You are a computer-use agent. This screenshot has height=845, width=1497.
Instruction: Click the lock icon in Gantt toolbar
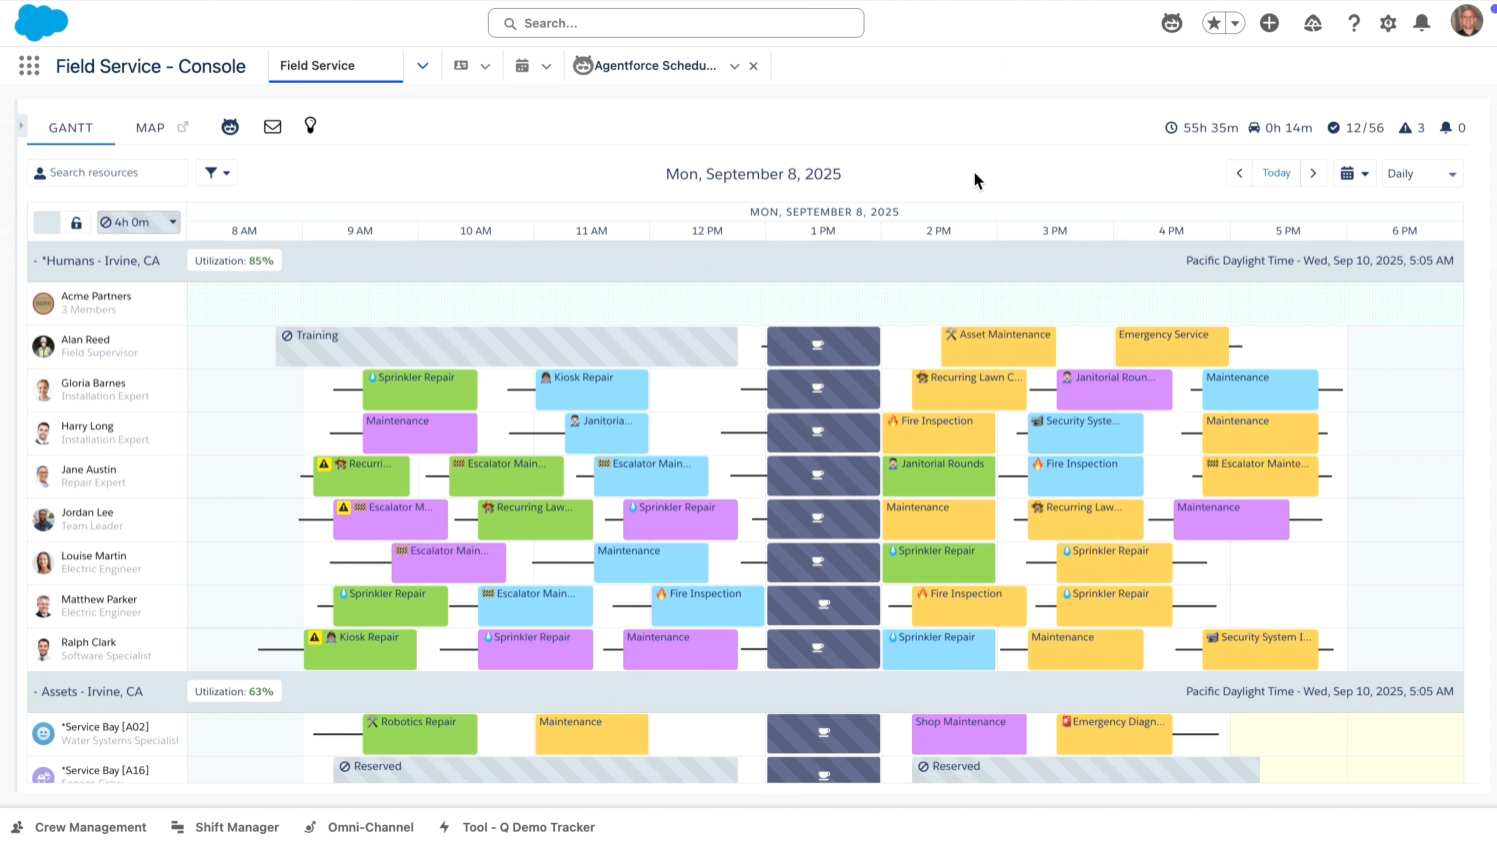(76, 222)
